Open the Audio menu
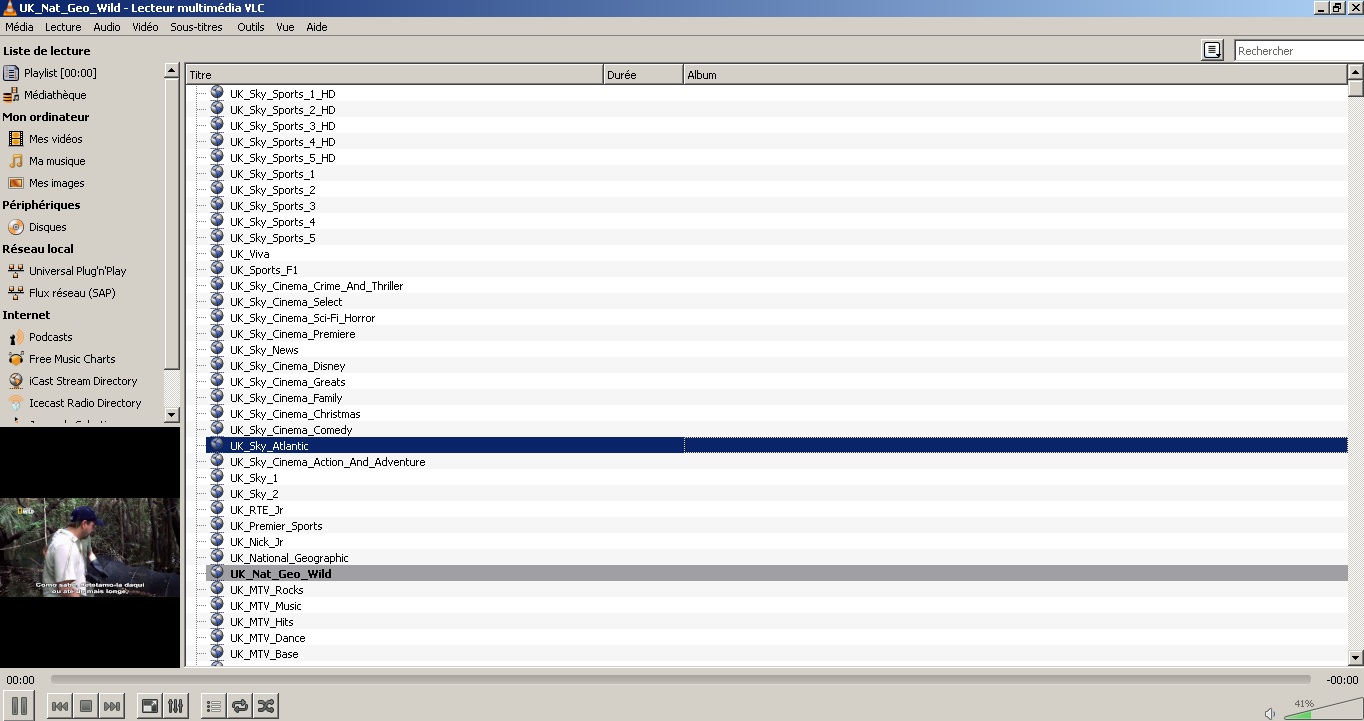The height and width of the screenshot is (721, 1364). (107, 27)
